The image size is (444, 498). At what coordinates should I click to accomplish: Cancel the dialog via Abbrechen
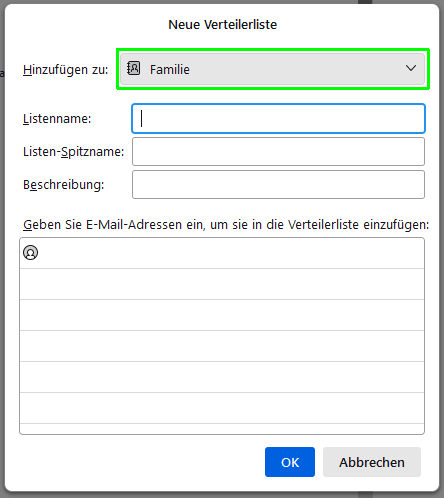point(372,462)
